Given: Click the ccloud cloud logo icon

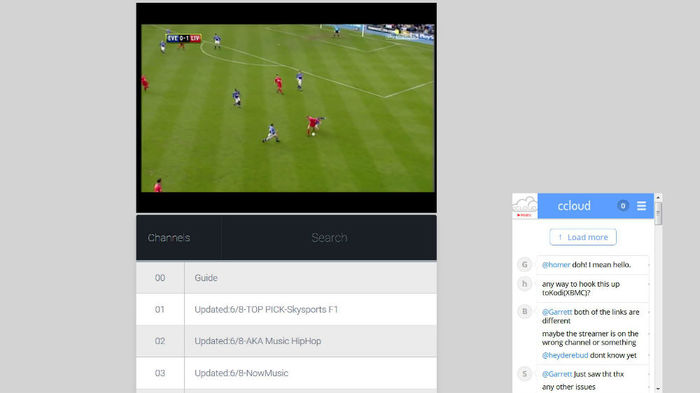Looking at the screenshot, I should coord(525,206).
